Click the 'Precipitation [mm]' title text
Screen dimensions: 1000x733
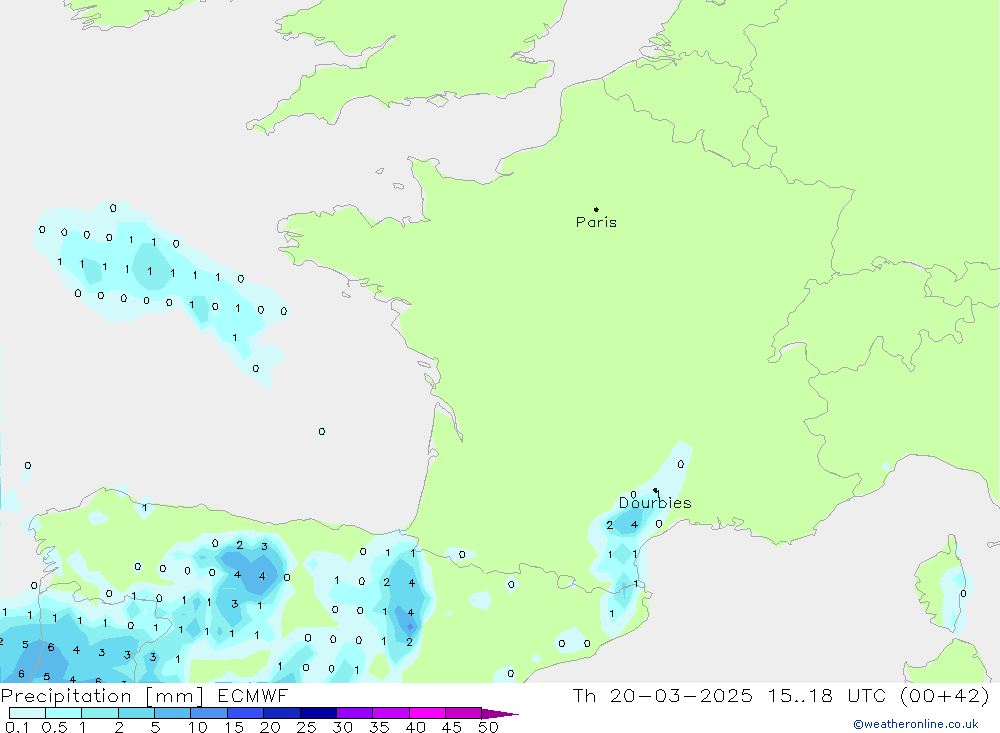tap(102, 696)
